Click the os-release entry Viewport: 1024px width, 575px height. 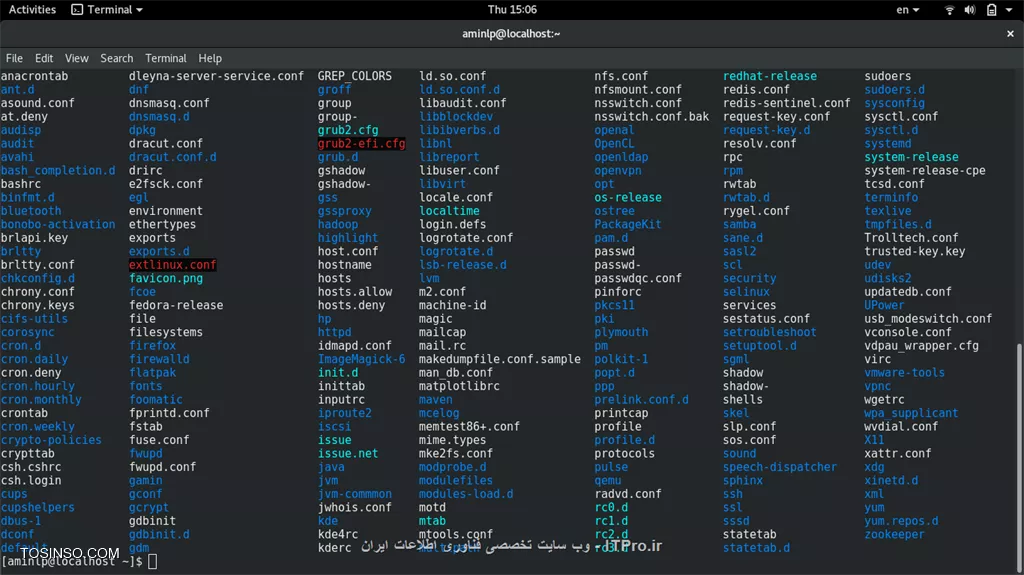(x=628, y=197)
